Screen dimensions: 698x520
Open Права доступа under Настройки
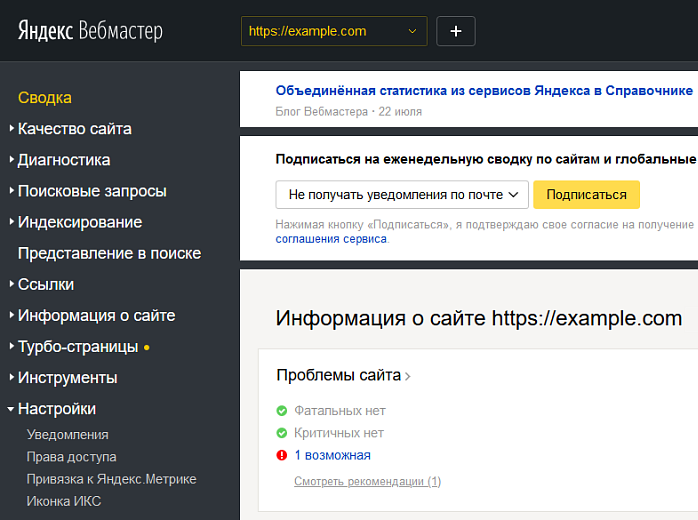pos(72,457)
